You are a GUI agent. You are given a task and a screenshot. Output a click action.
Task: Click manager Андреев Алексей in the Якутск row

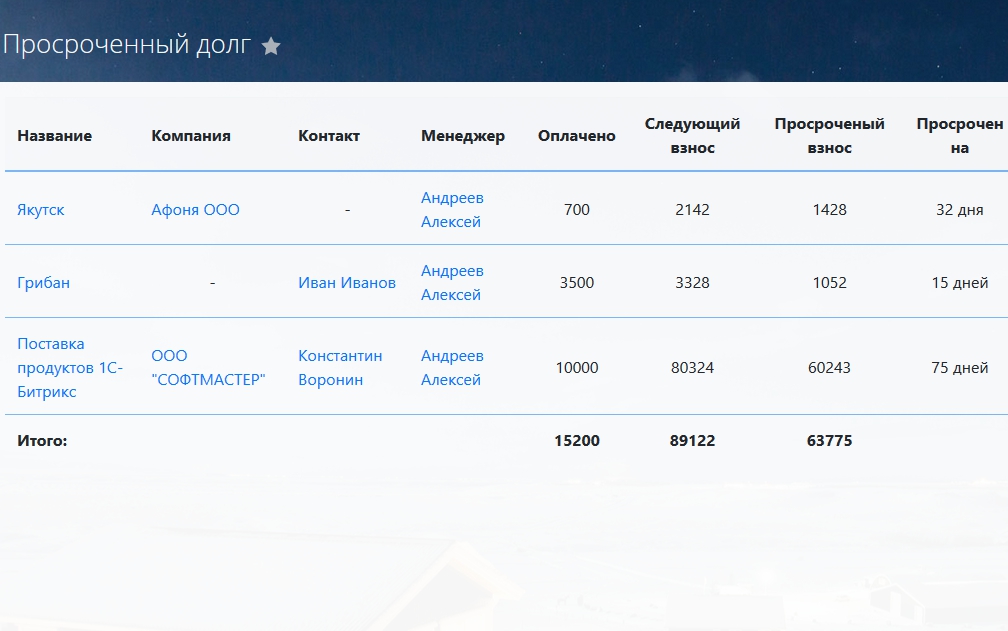(x=452, y=210)
